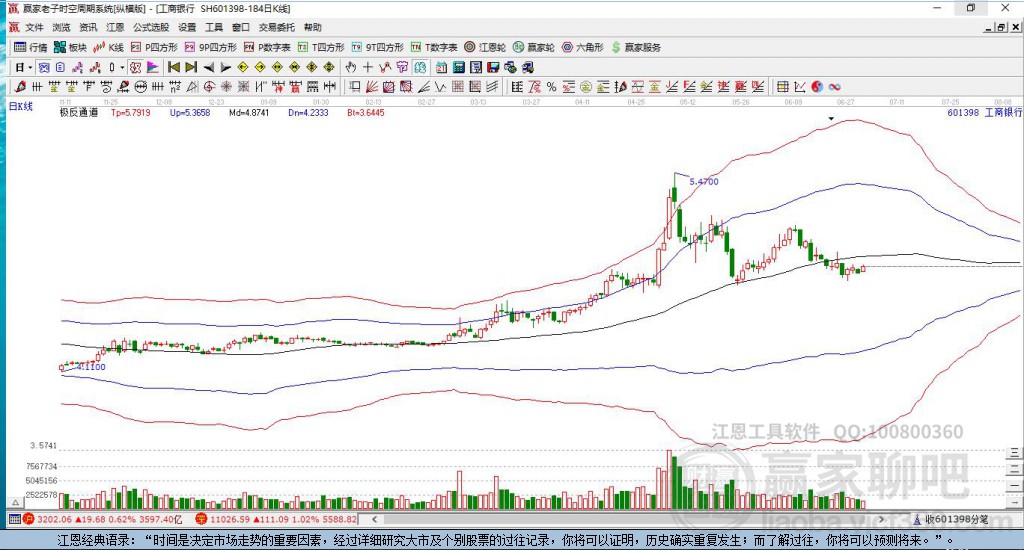Click the percent % tool icon
The width and height of the screenshot is (1024, 550).
(x=551, y=87)
